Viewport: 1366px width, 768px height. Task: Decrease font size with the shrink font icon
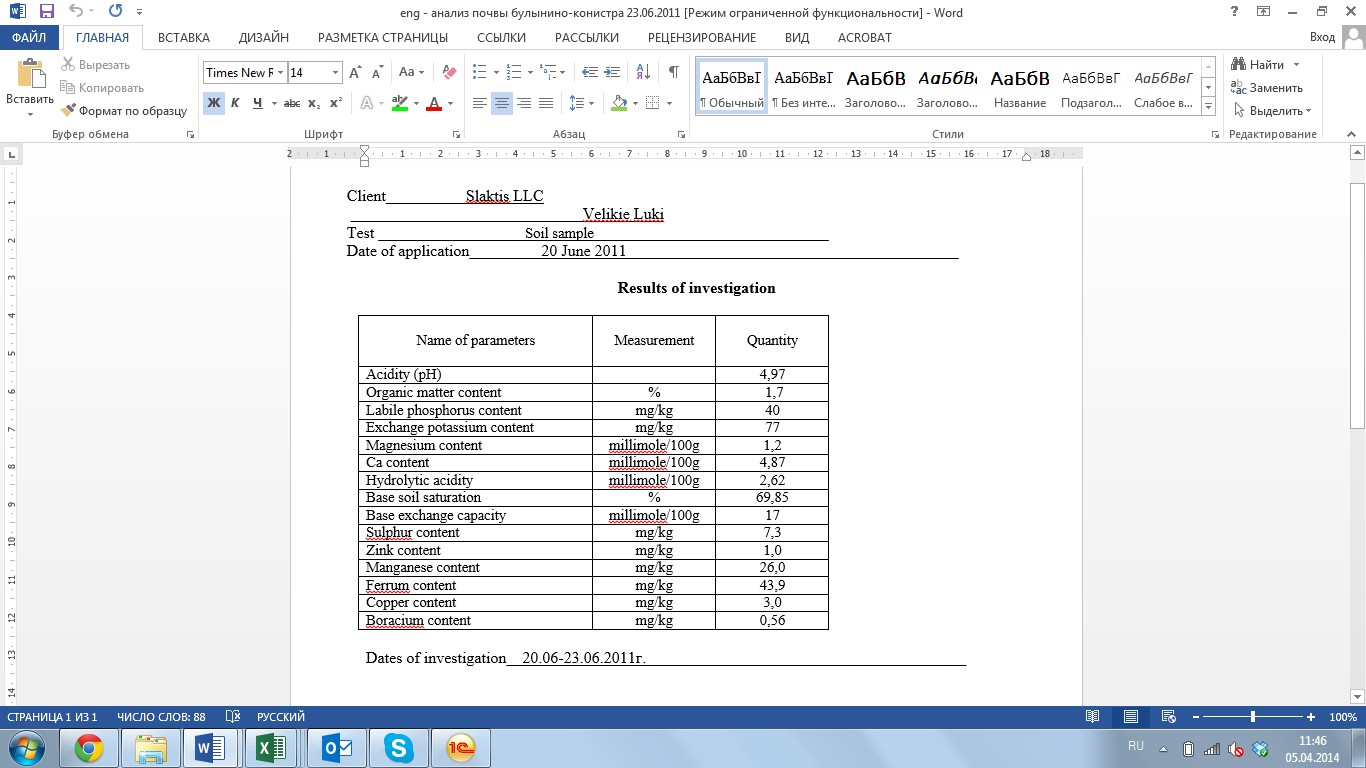[377, 72]
